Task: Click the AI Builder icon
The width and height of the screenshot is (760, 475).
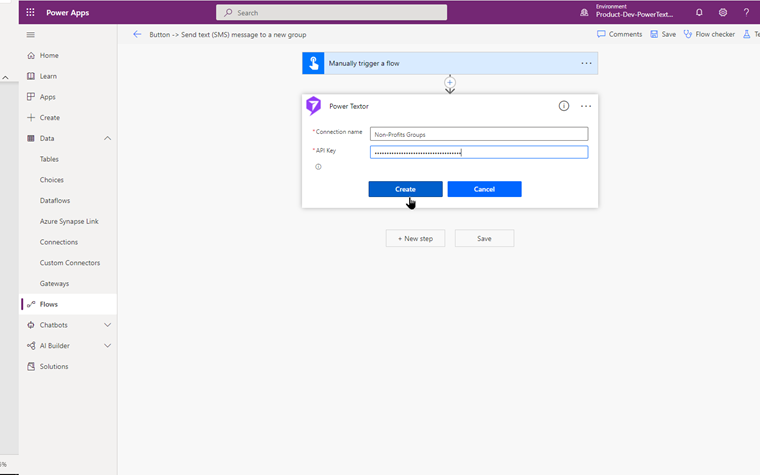Action: pos(31,346)
